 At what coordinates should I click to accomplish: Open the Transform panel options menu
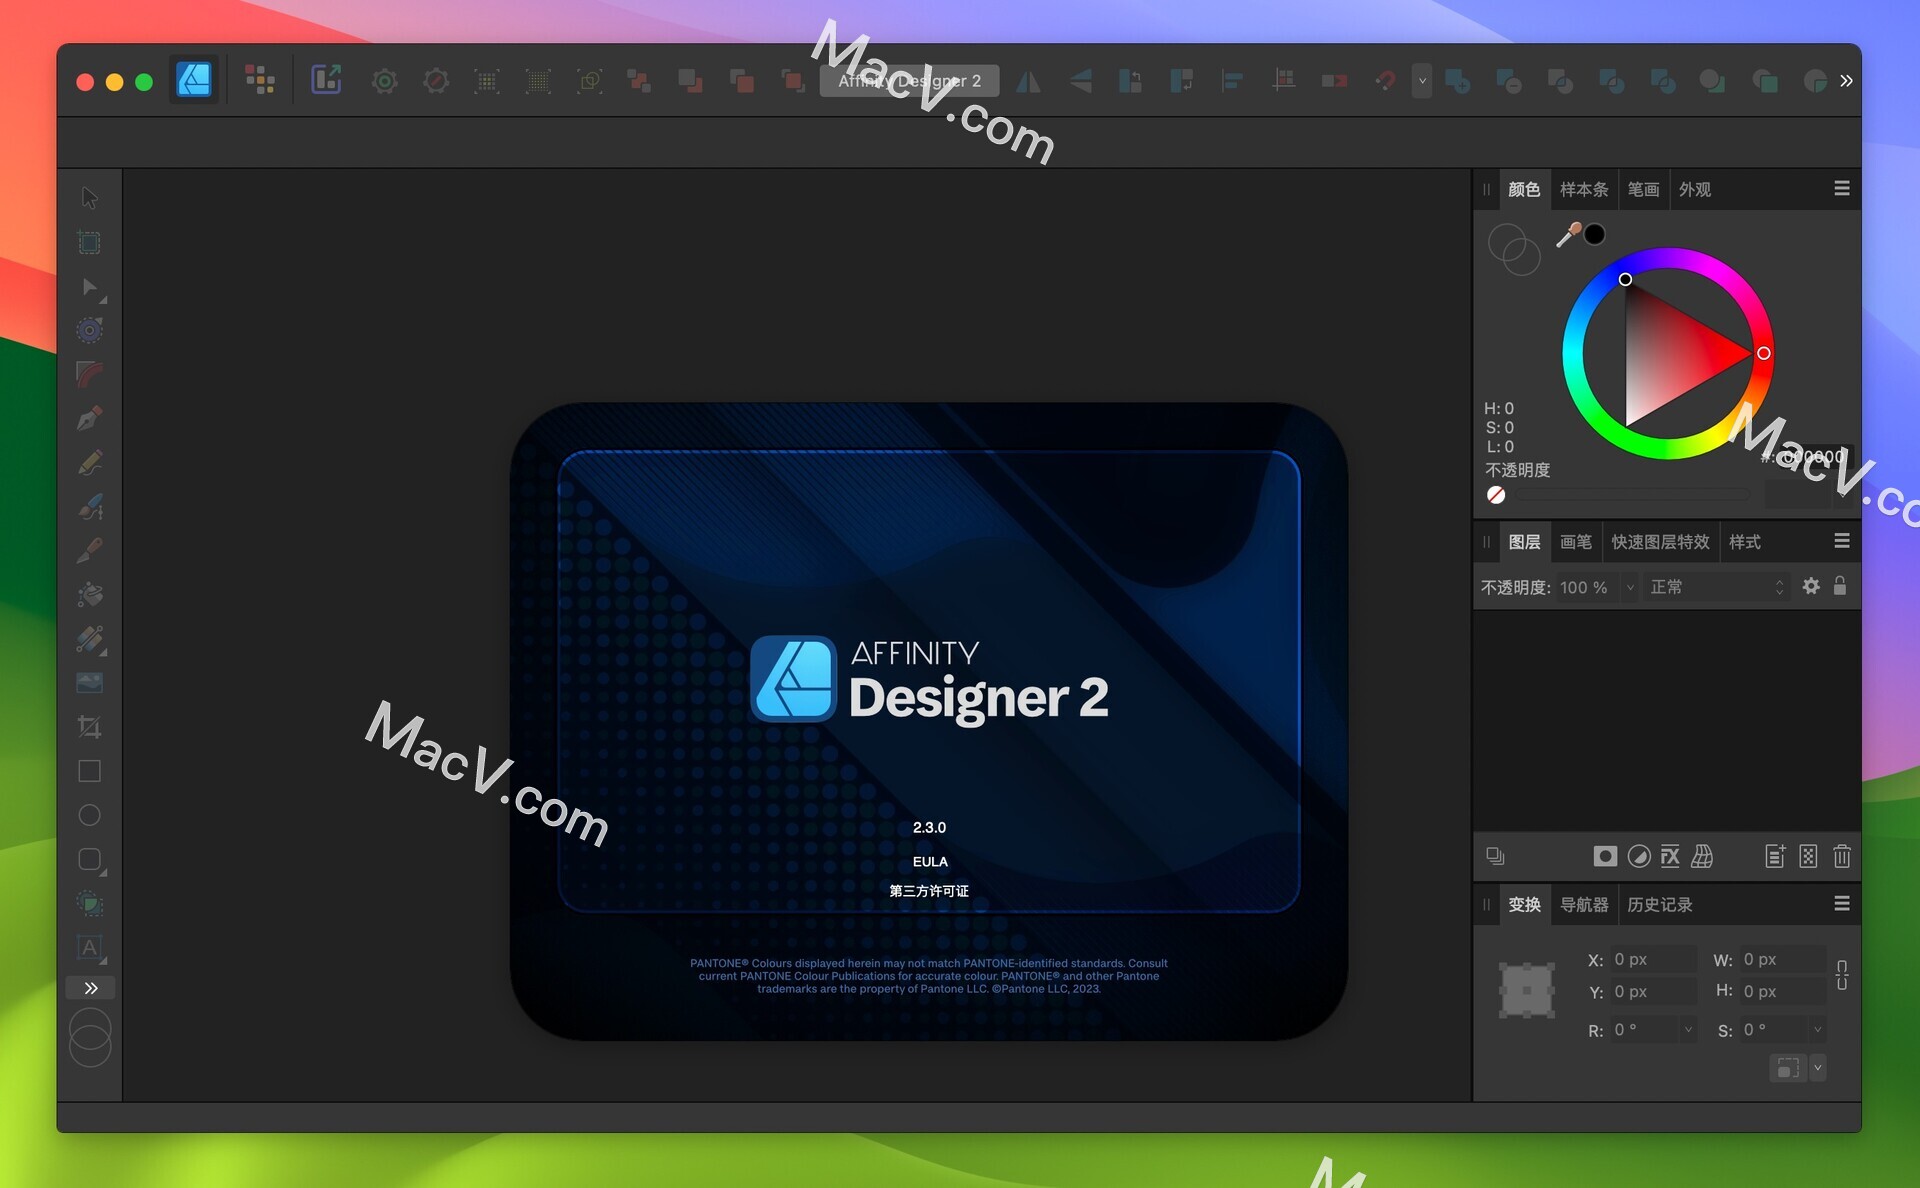[1842, 904]
